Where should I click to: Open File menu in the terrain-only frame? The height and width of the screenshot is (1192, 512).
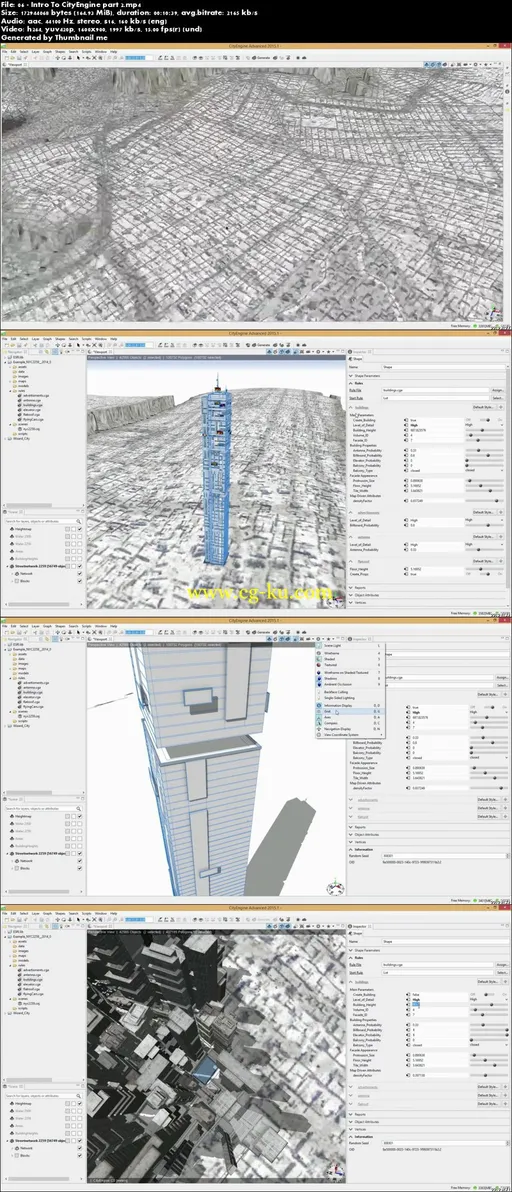pos(5,52)
